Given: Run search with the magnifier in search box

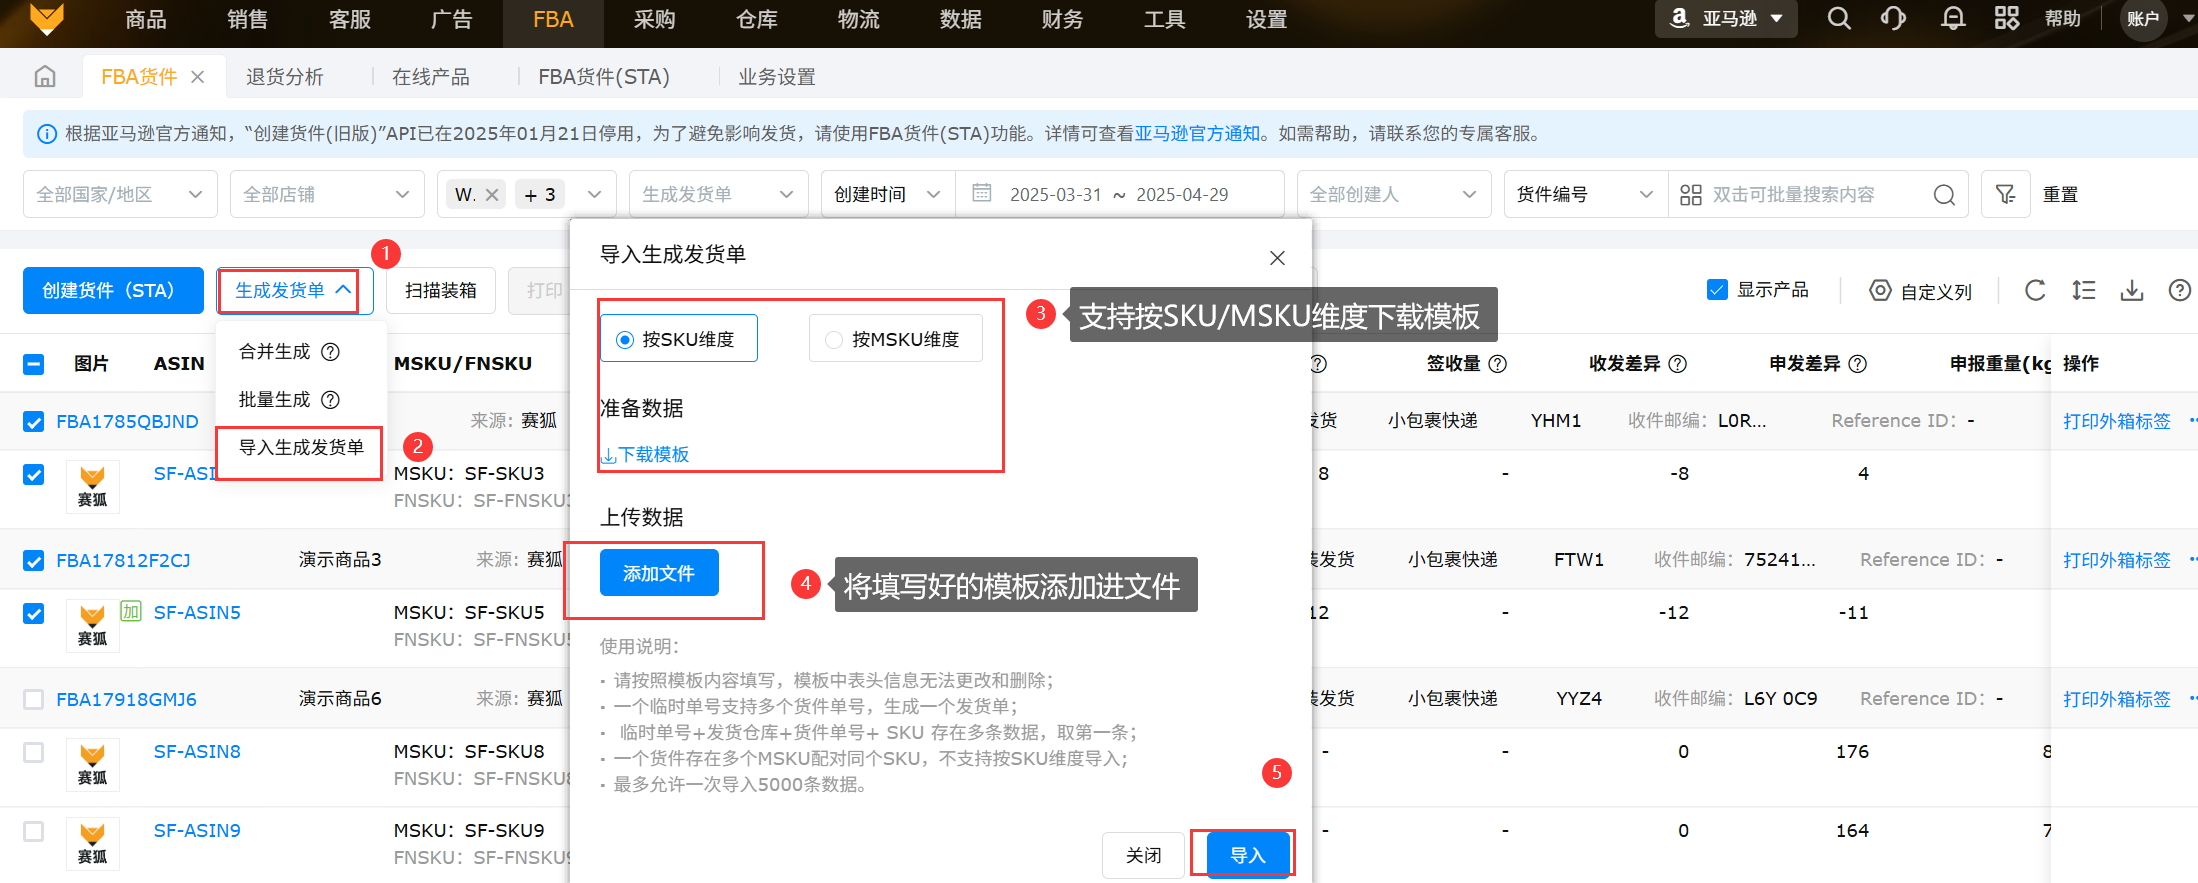Looking at the screenshot, I should click(x=1944, y=194).
